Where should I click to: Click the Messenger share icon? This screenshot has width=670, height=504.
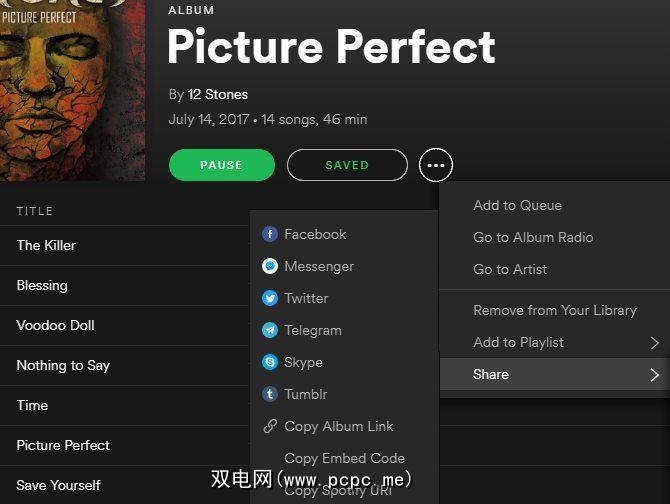270,266
